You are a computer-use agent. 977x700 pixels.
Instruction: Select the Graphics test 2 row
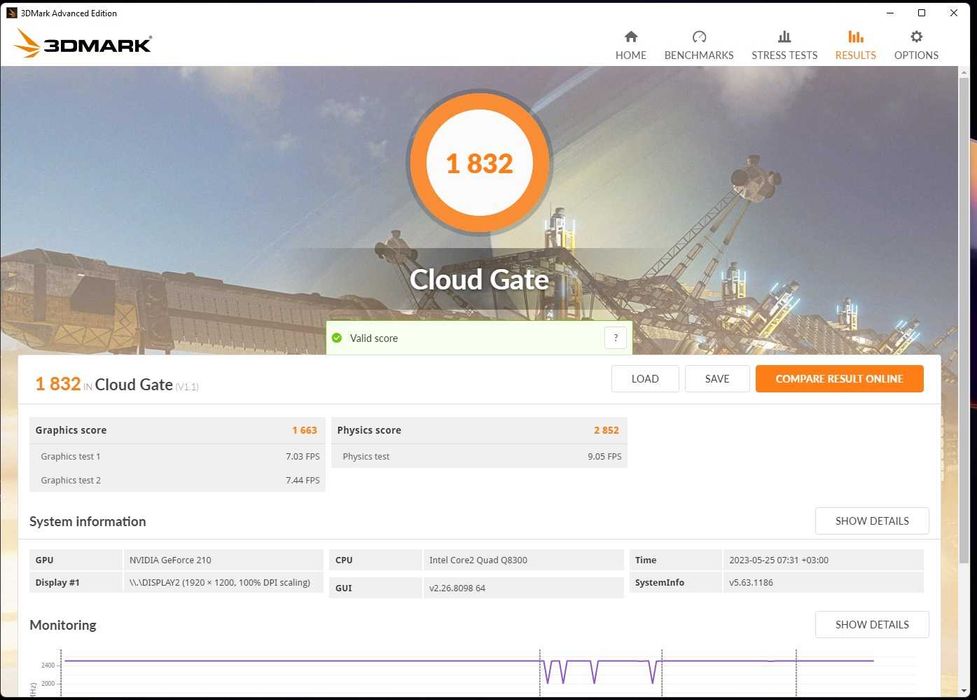(177, 480)
